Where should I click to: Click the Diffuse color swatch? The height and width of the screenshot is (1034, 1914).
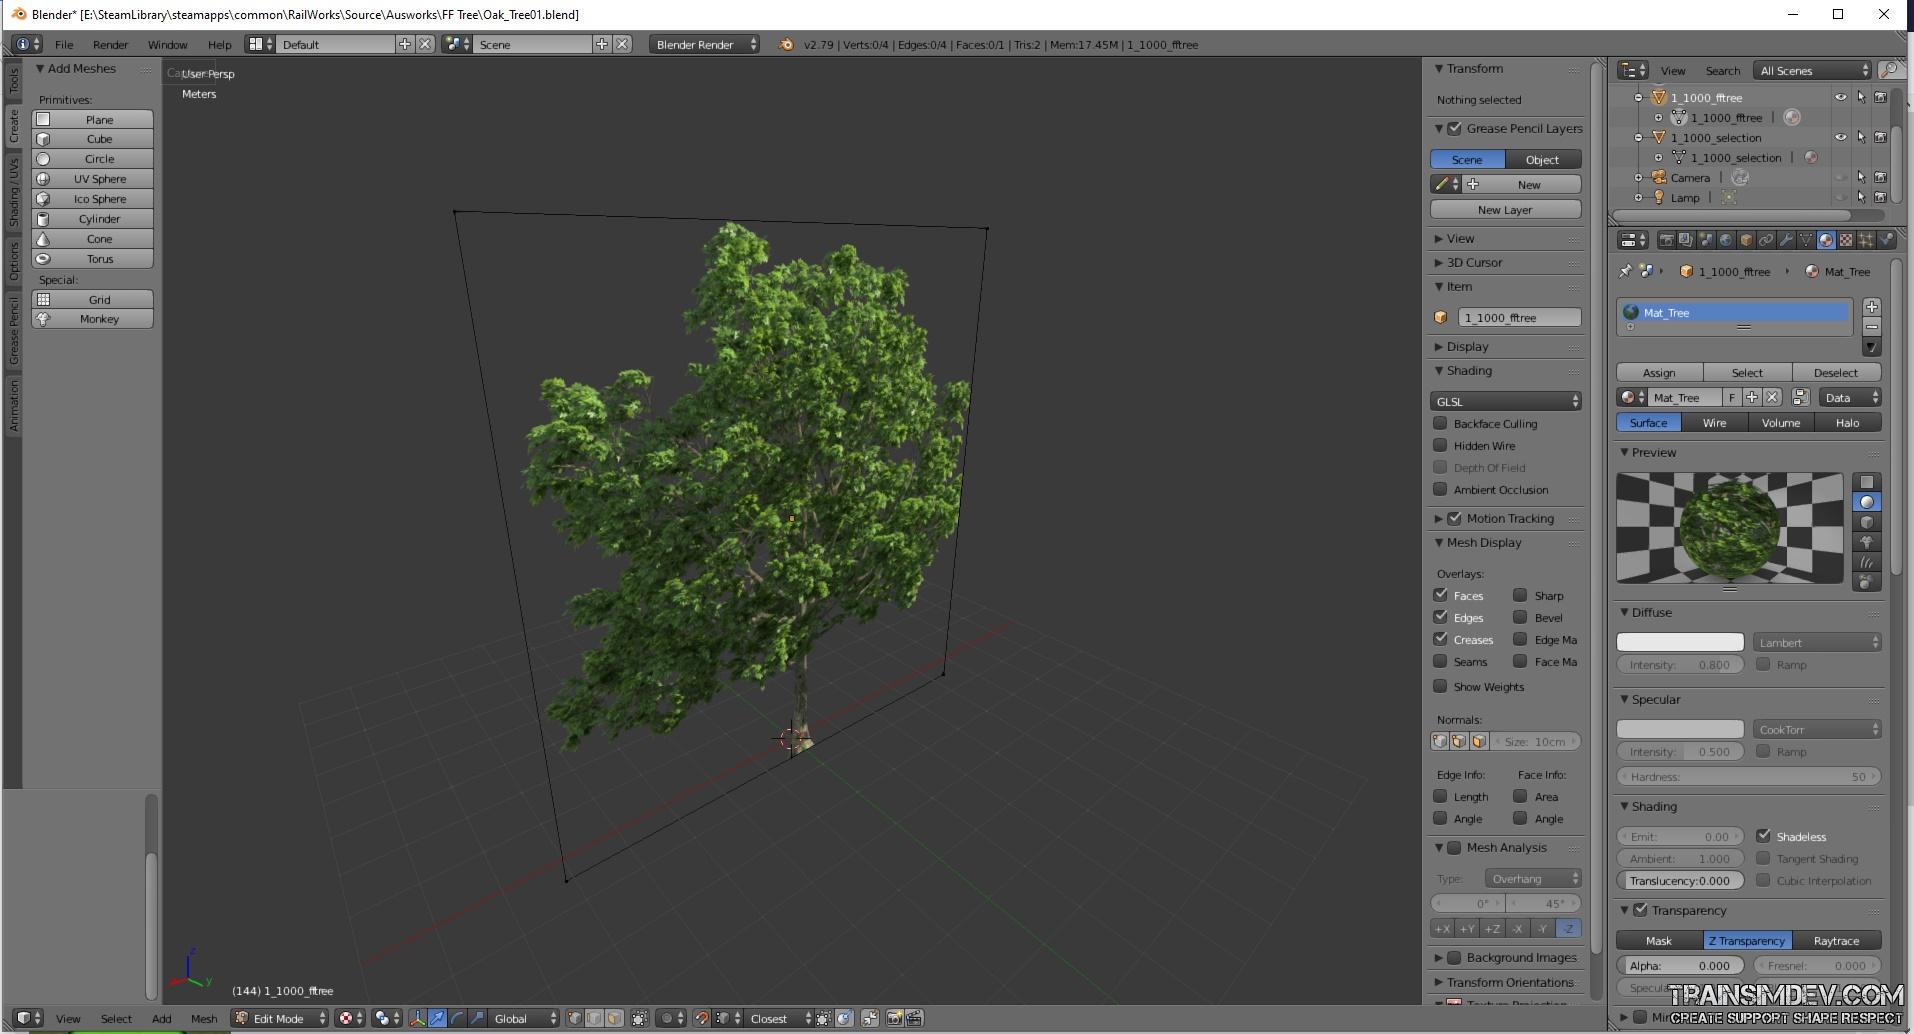click(1680, 642)
